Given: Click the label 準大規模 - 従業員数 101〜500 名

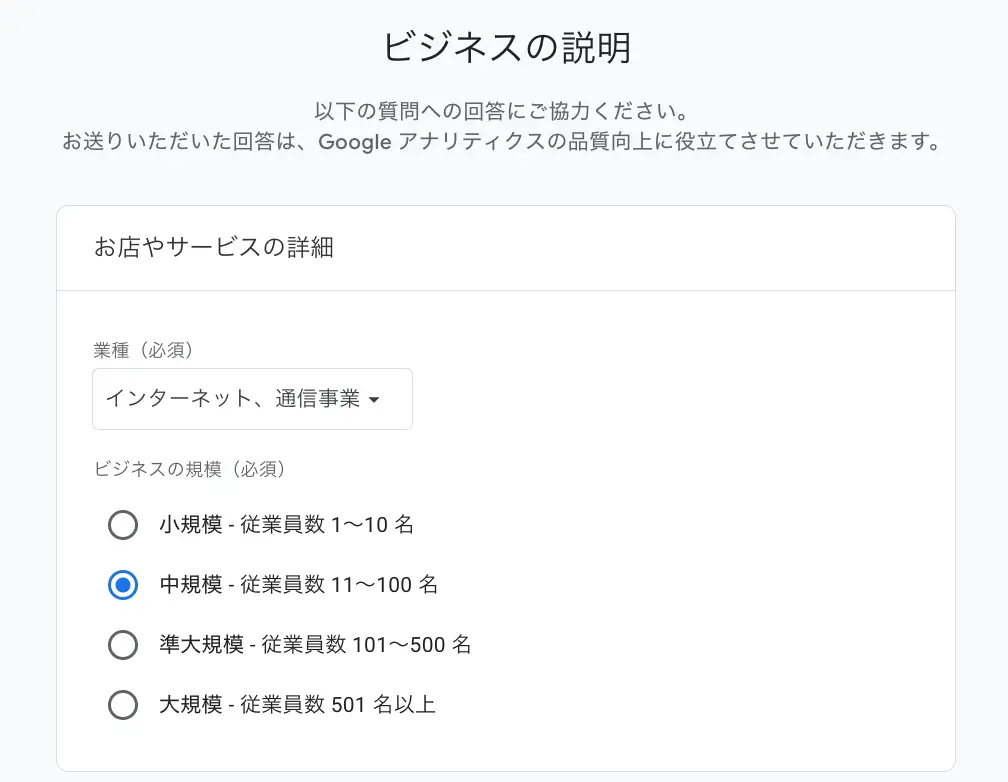Looking at the screenshot, I should click(x=316, y=644).
